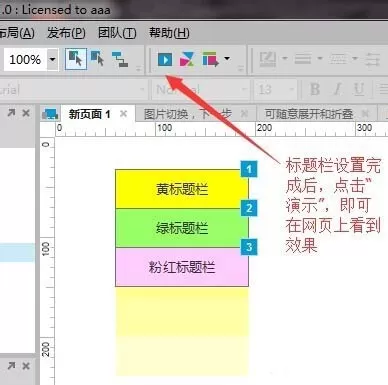Switch to the 可随意展开和折叠 tab
This screenshot has height=385, width=388.
click(309, 114)
